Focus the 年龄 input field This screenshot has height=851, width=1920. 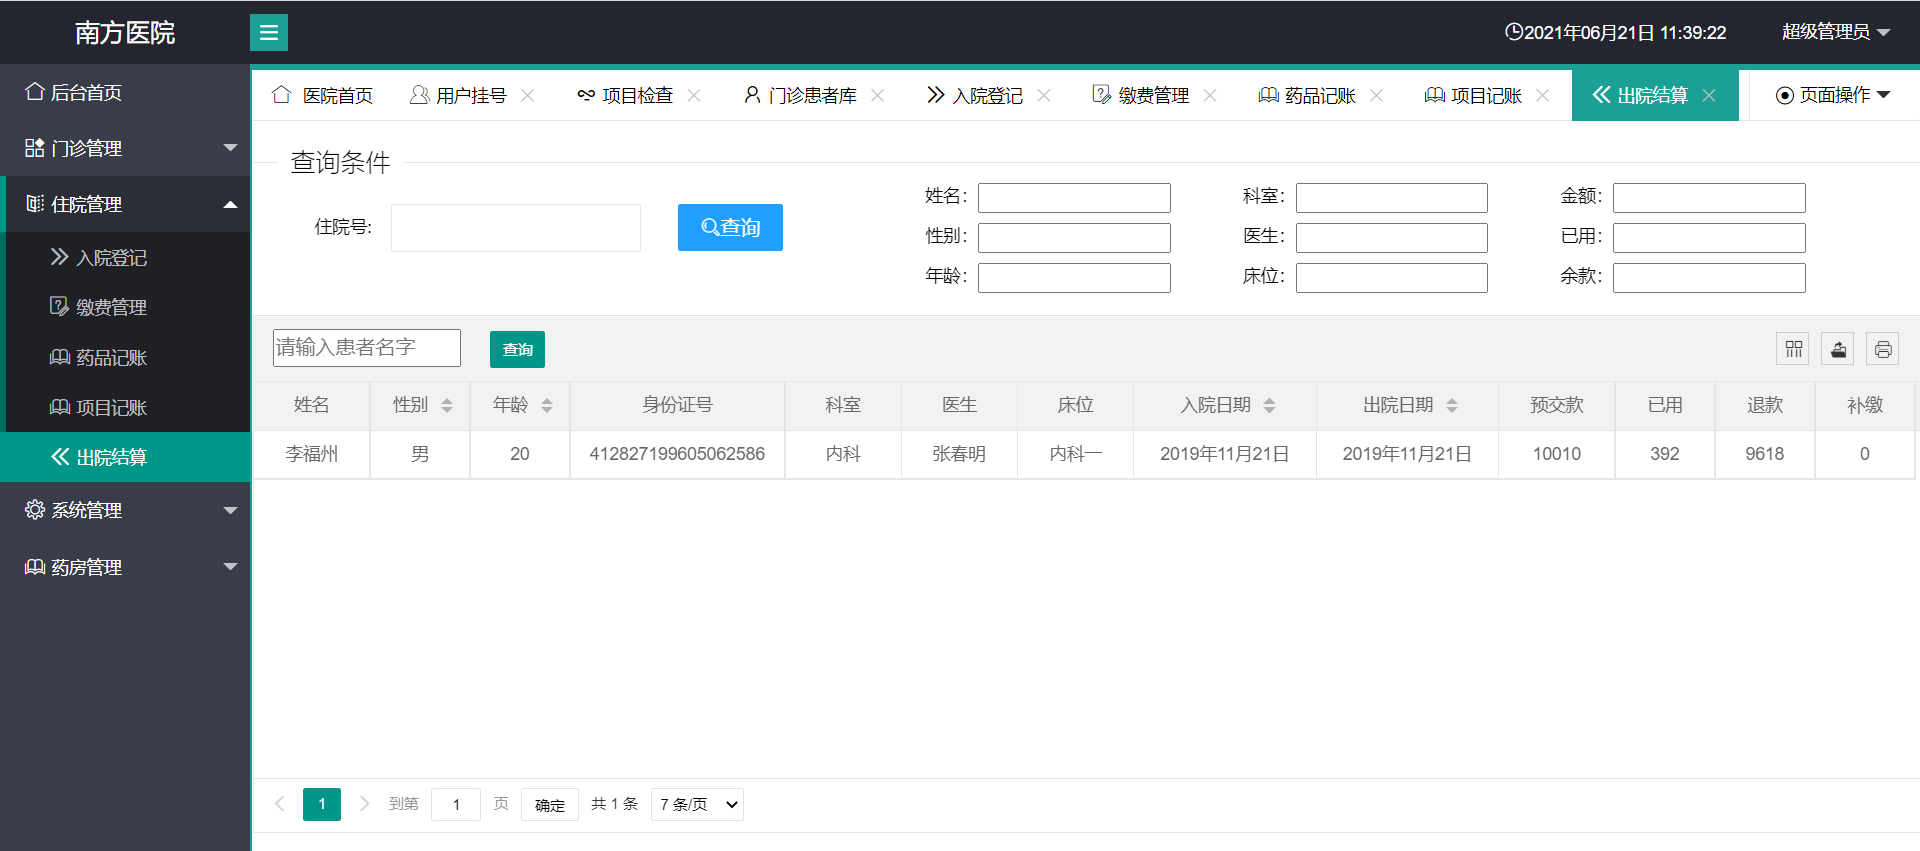point(1074,278)
